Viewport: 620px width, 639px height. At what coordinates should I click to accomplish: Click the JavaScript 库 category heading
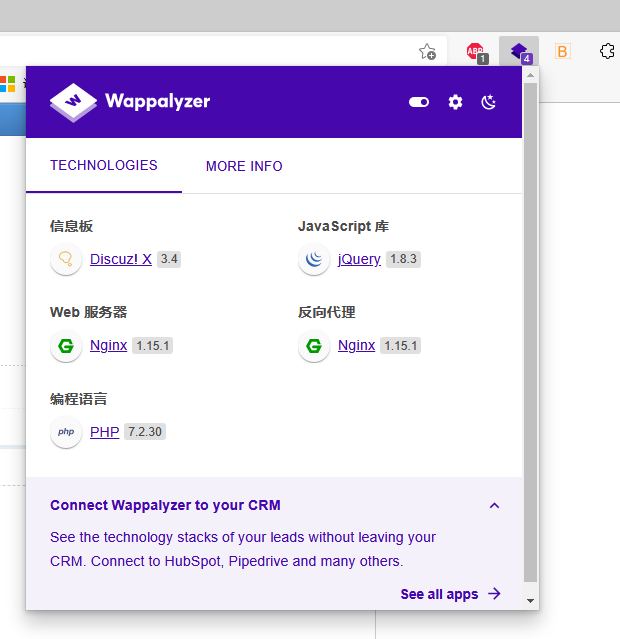tap(343, 226)
